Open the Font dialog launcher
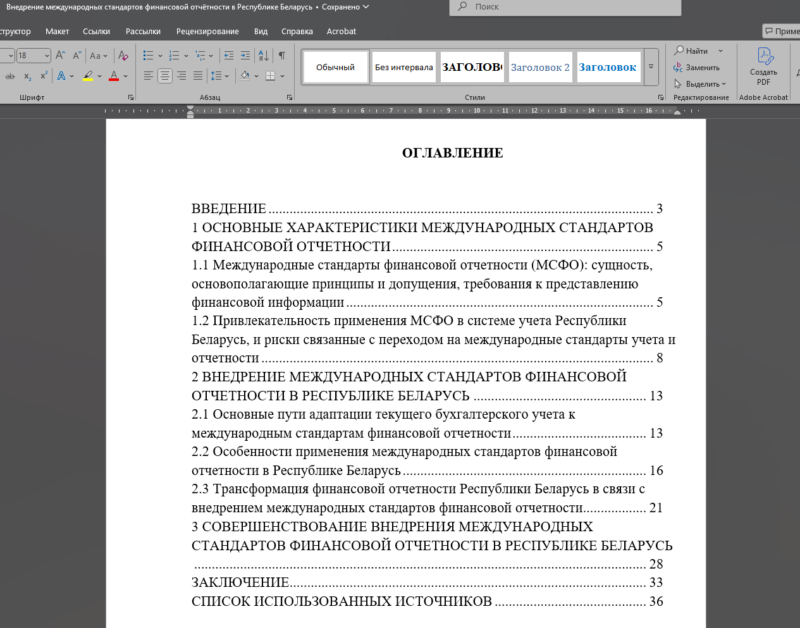Image resolution: width=800 pixels, height=628 pixels. pyautogui.click(x=131, y=97)
